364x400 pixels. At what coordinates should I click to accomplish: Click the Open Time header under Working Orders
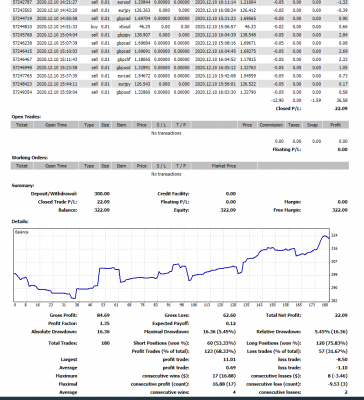[x=56, y=166]
